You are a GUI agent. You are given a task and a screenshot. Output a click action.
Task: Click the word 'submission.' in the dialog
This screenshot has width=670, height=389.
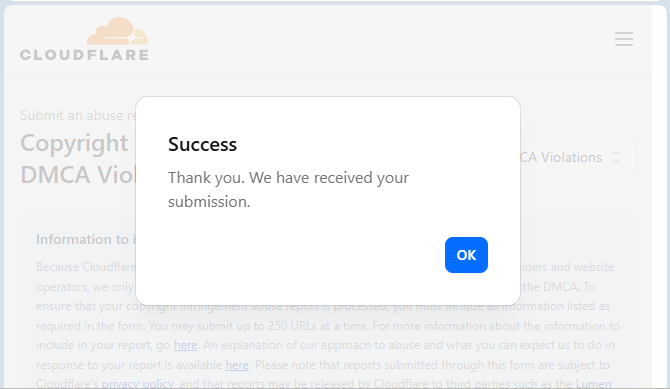(x=209, y=202)
